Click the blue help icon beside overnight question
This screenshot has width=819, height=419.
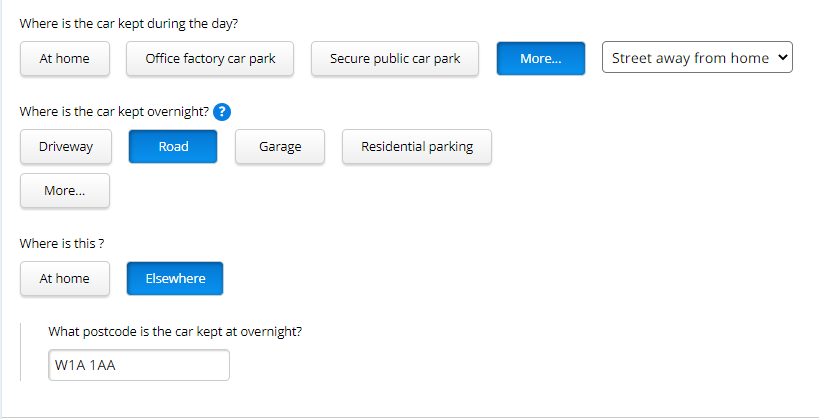pyautogui.click(x=223, y=112)
